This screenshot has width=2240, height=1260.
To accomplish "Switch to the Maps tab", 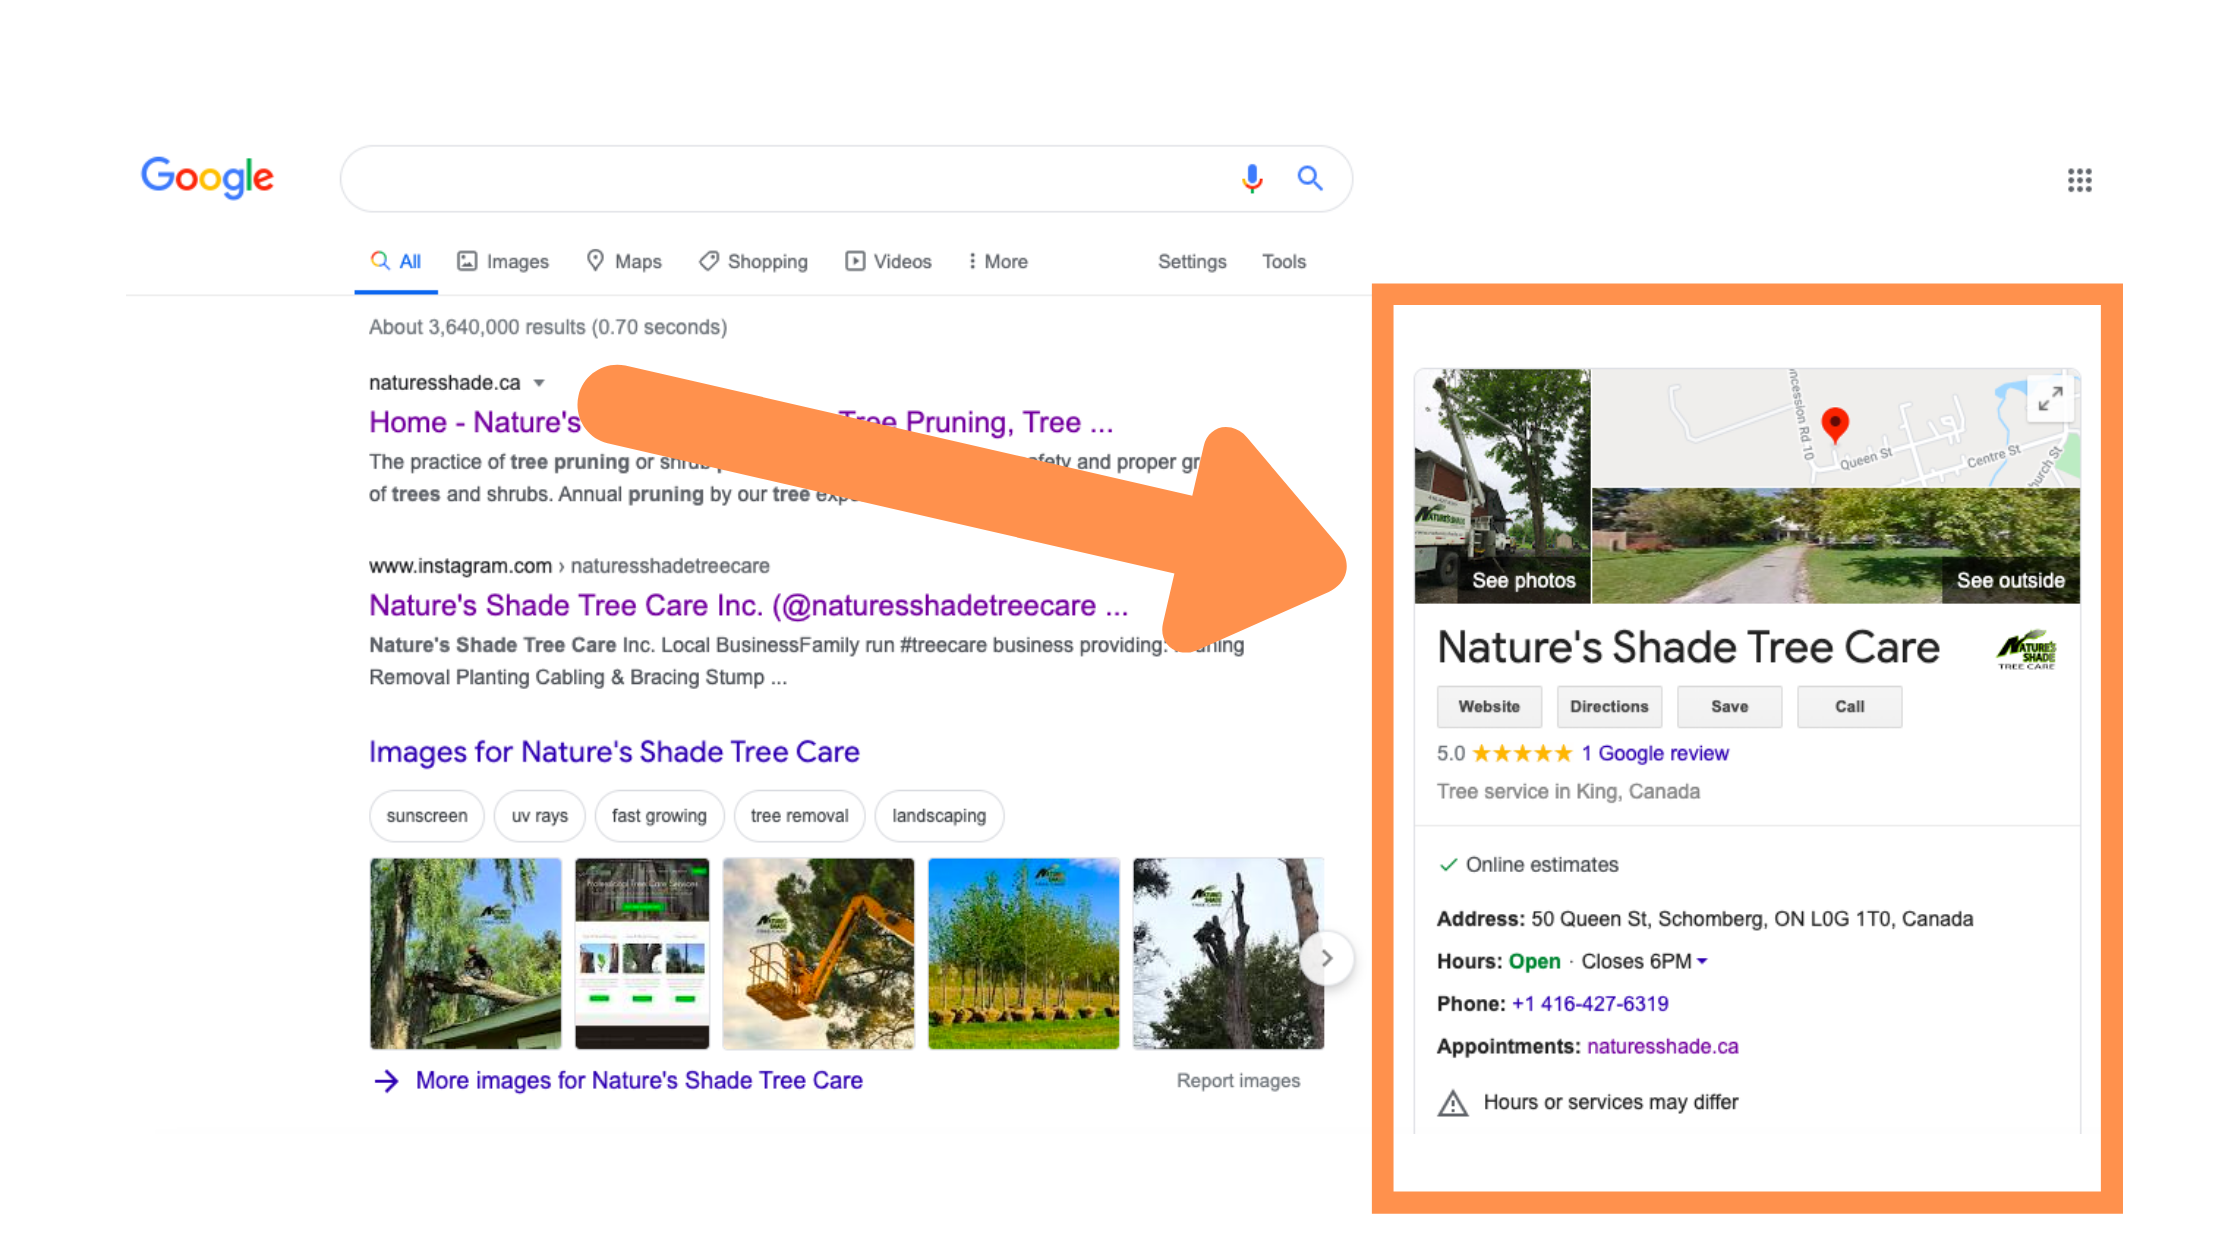I will pyautogui.click(x=624, y=262).
